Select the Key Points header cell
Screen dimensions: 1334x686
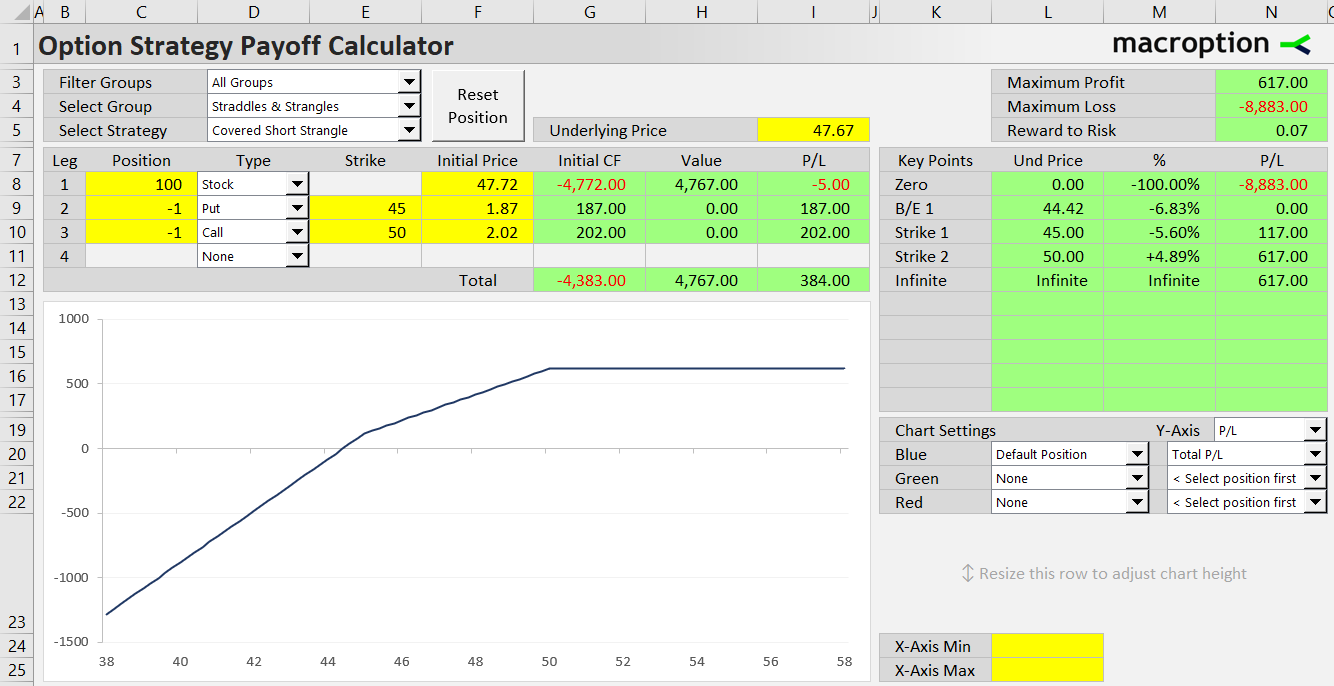click(x=935, y=160)
